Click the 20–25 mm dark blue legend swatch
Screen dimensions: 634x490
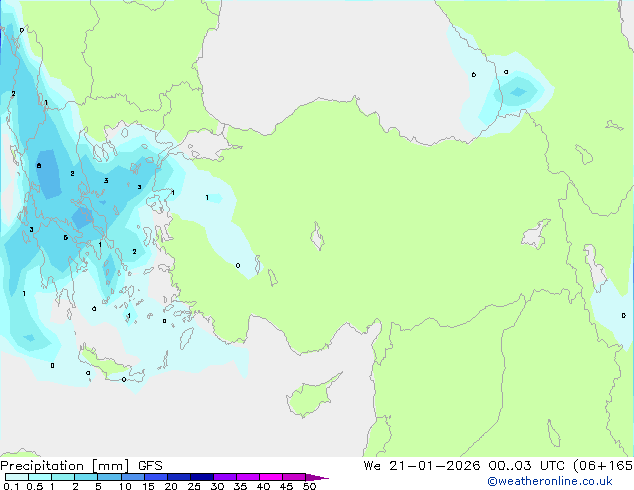178,477
